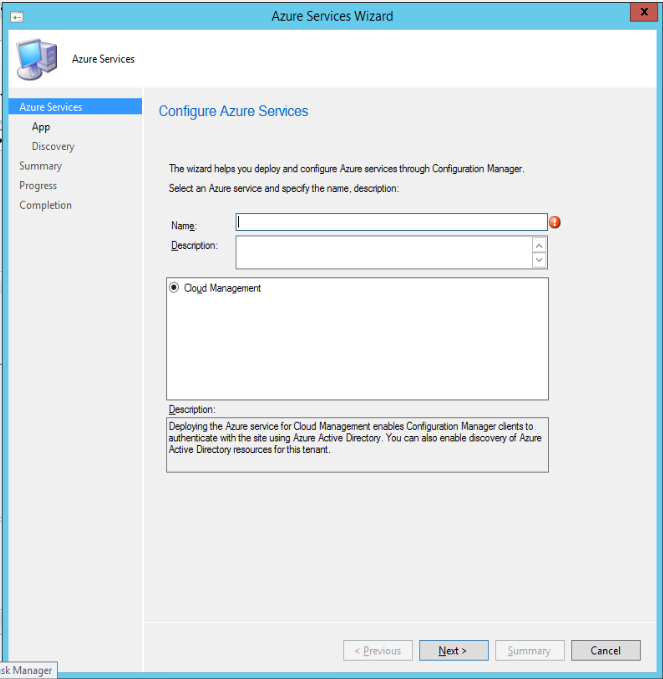Image resolution: width=663 pixels, height=679 pixels.
Task: Click the Description scroll down arrow
Action: pos(539,260)
